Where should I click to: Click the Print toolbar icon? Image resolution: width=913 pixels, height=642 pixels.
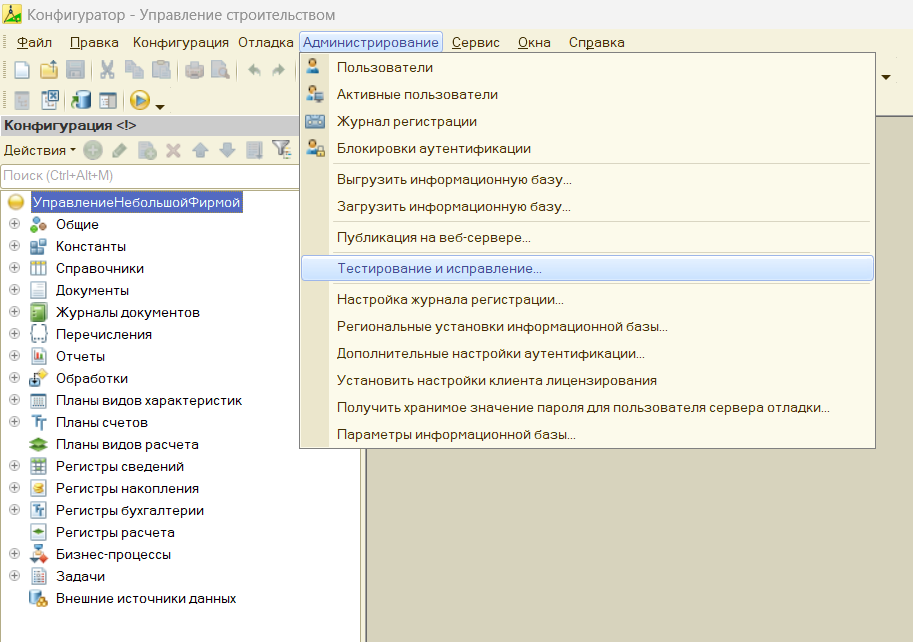194,70
